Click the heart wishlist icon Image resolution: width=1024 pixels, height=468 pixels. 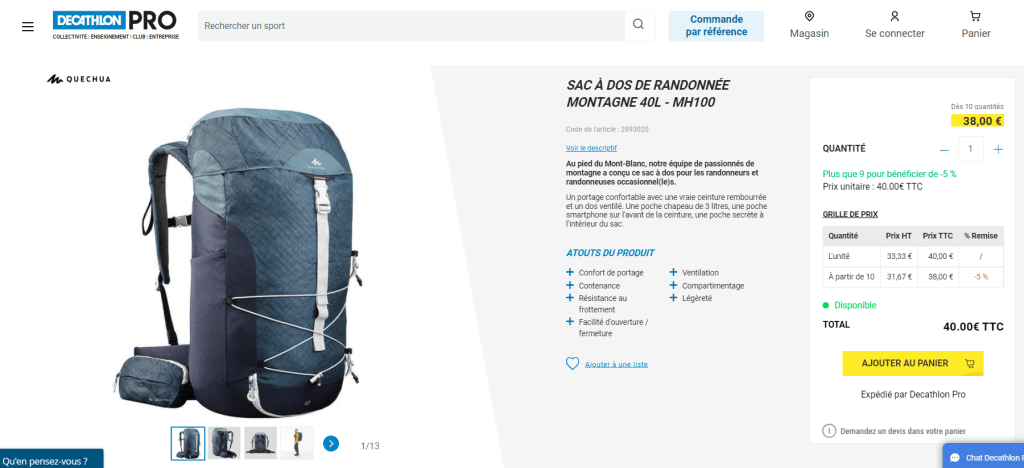[x=572, y=364]
